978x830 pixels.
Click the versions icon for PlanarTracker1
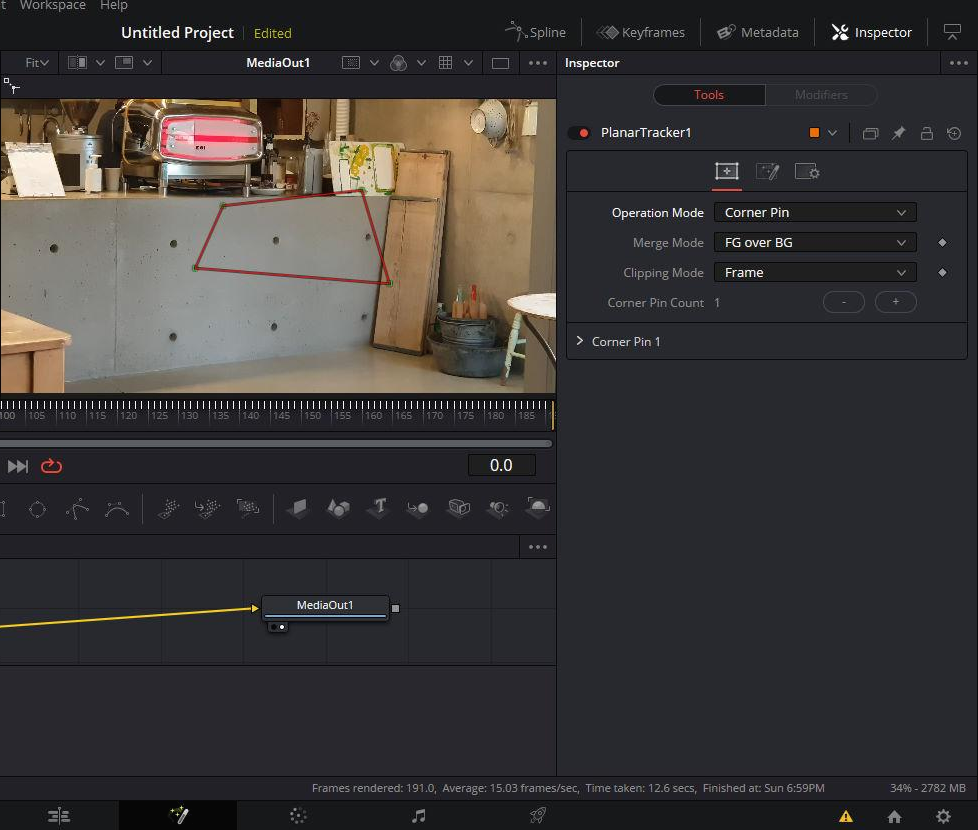870,133
